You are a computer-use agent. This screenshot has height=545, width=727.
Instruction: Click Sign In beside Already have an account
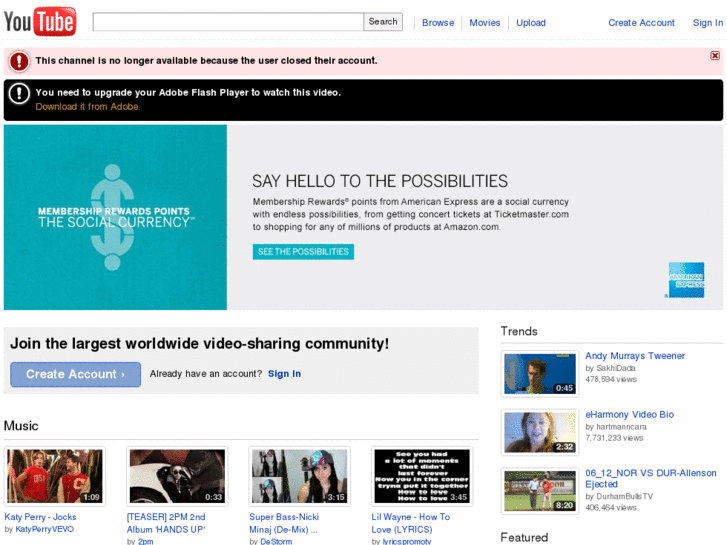284,374
